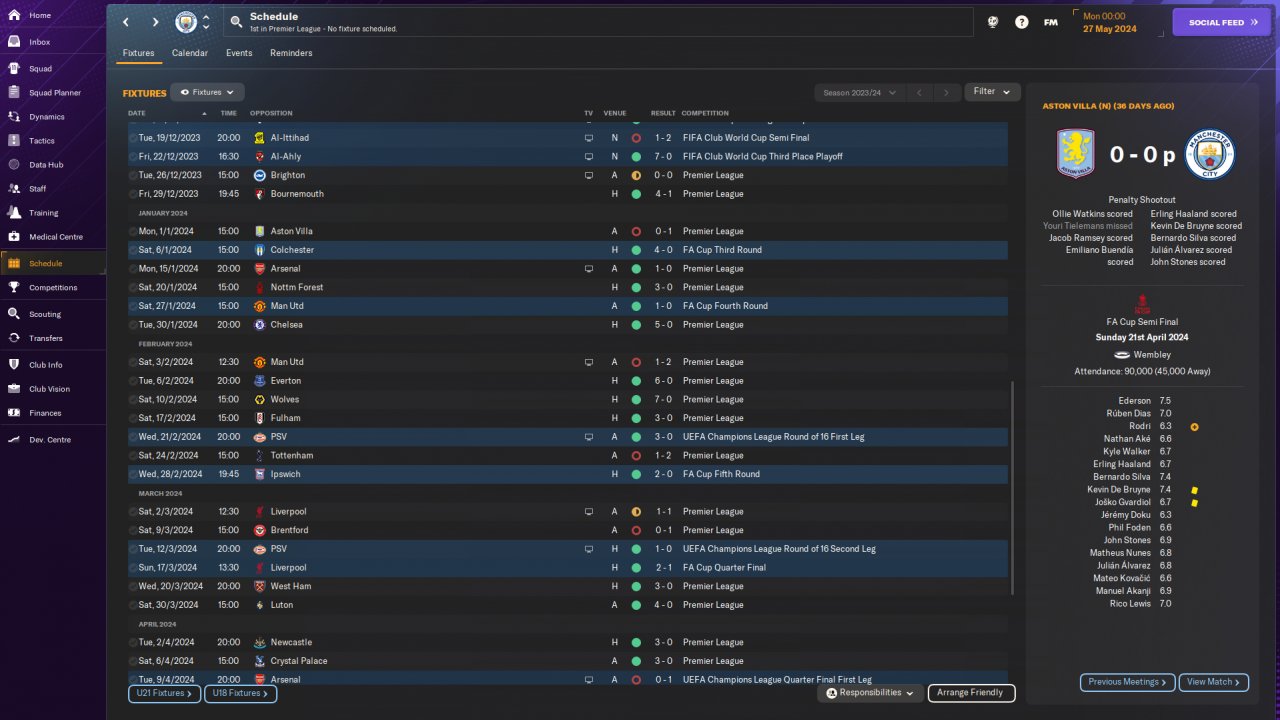Open the Medical Centre
Image resolution: width=1280 pixels, height=720 pixels.
pos(56,237)
